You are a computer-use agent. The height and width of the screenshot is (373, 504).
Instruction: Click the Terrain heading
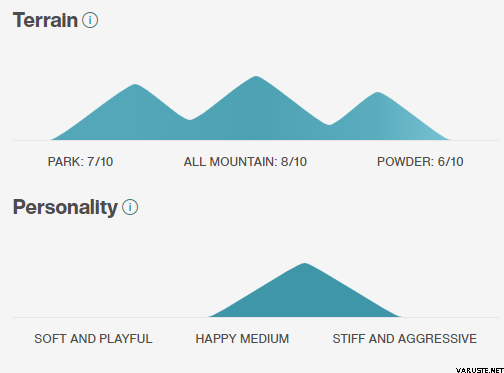45,20
